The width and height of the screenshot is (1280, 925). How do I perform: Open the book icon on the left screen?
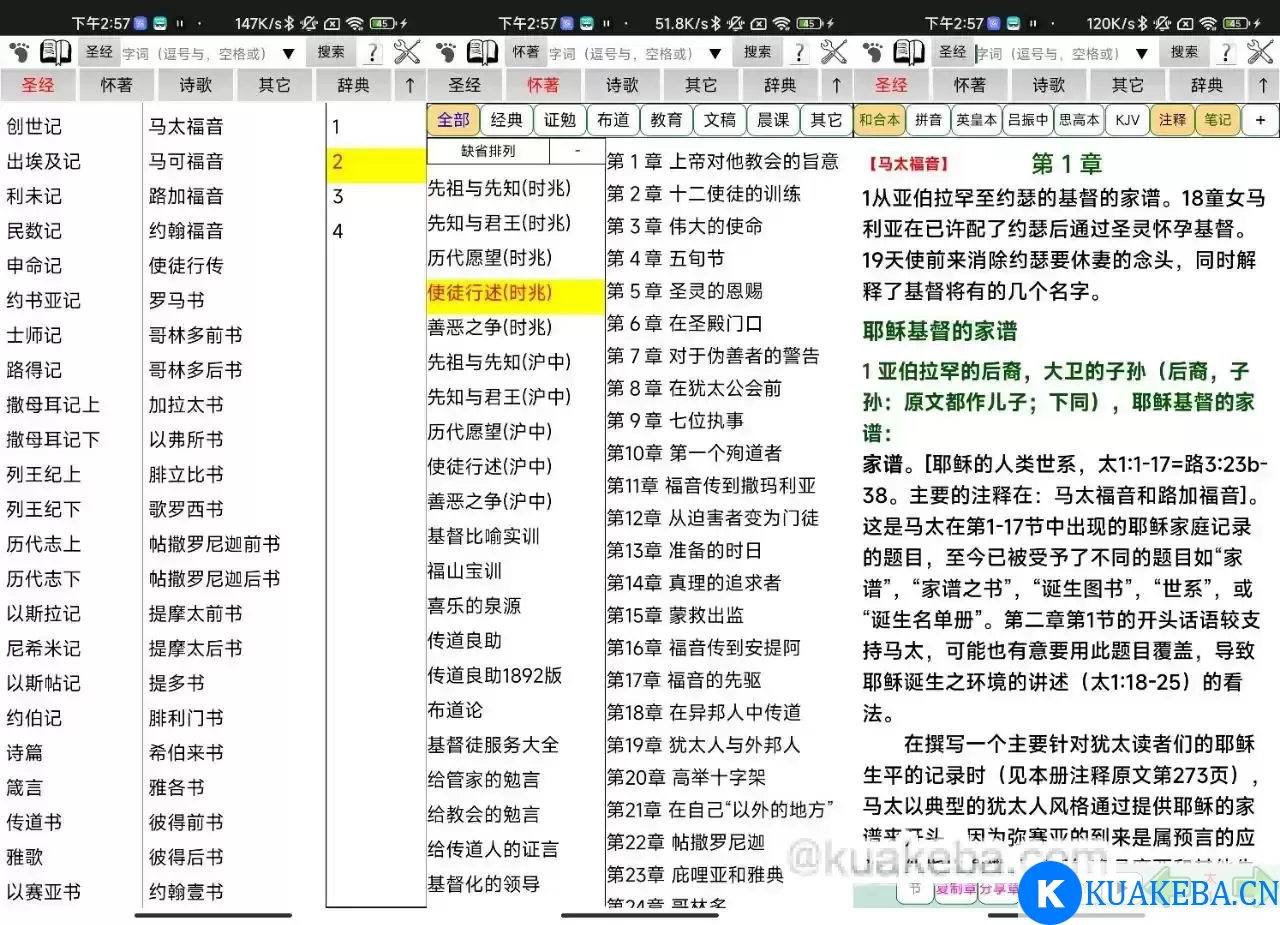pos(56,53)
